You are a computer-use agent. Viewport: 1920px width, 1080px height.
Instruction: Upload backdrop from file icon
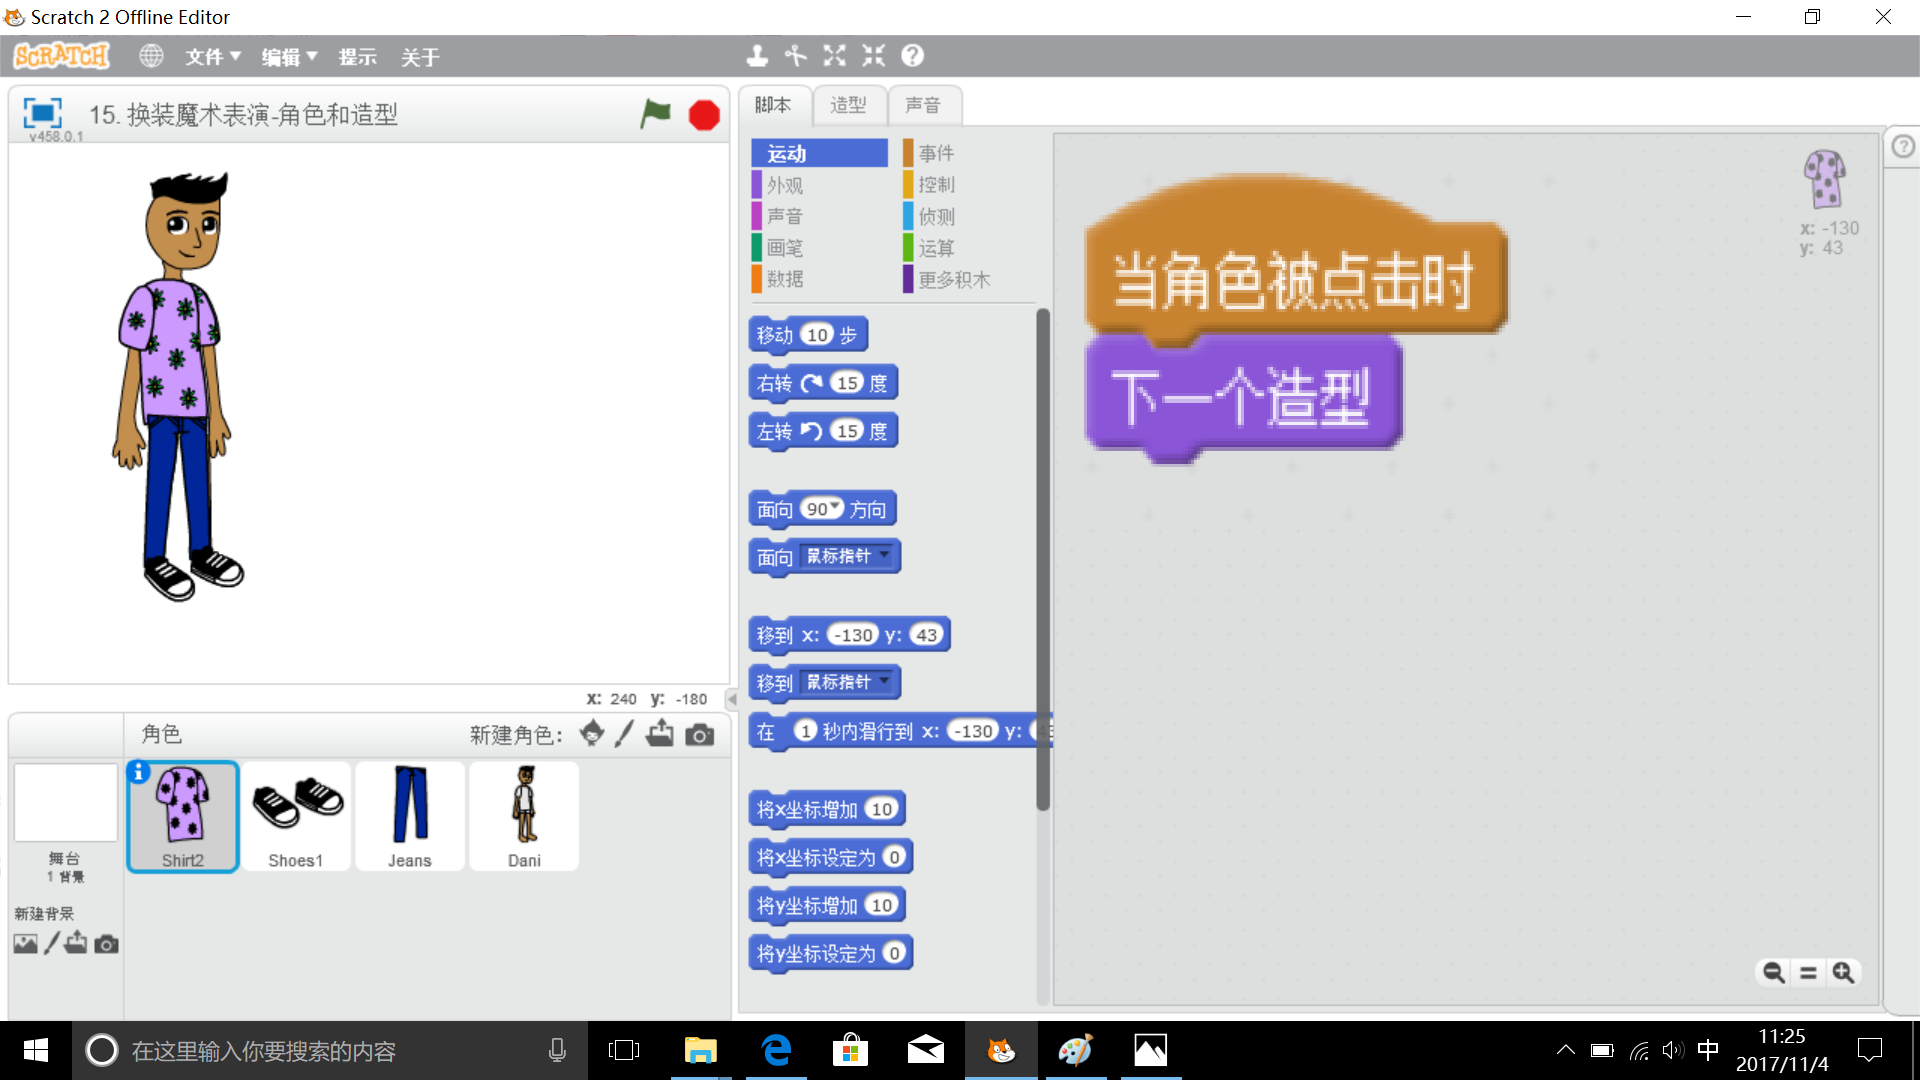coord(76,943)
